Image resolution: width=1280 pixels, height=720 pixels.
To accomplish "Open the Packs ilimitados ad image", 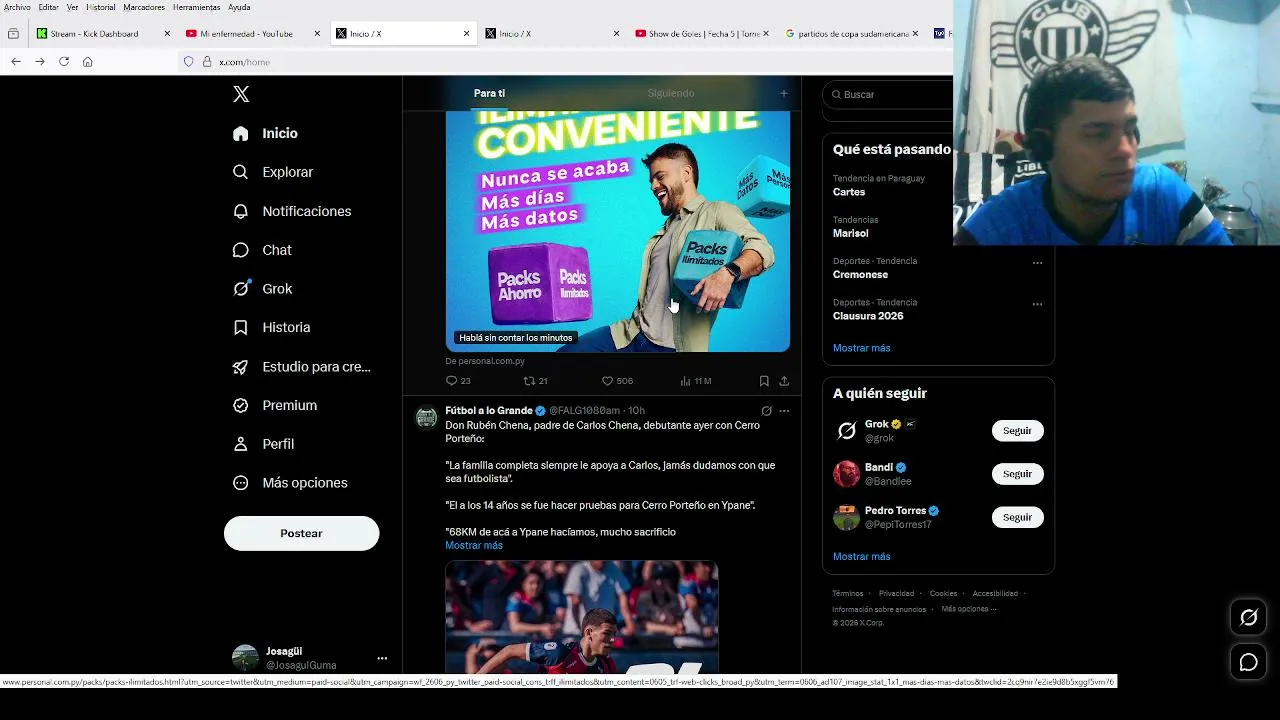I will (x=617, y=231).
